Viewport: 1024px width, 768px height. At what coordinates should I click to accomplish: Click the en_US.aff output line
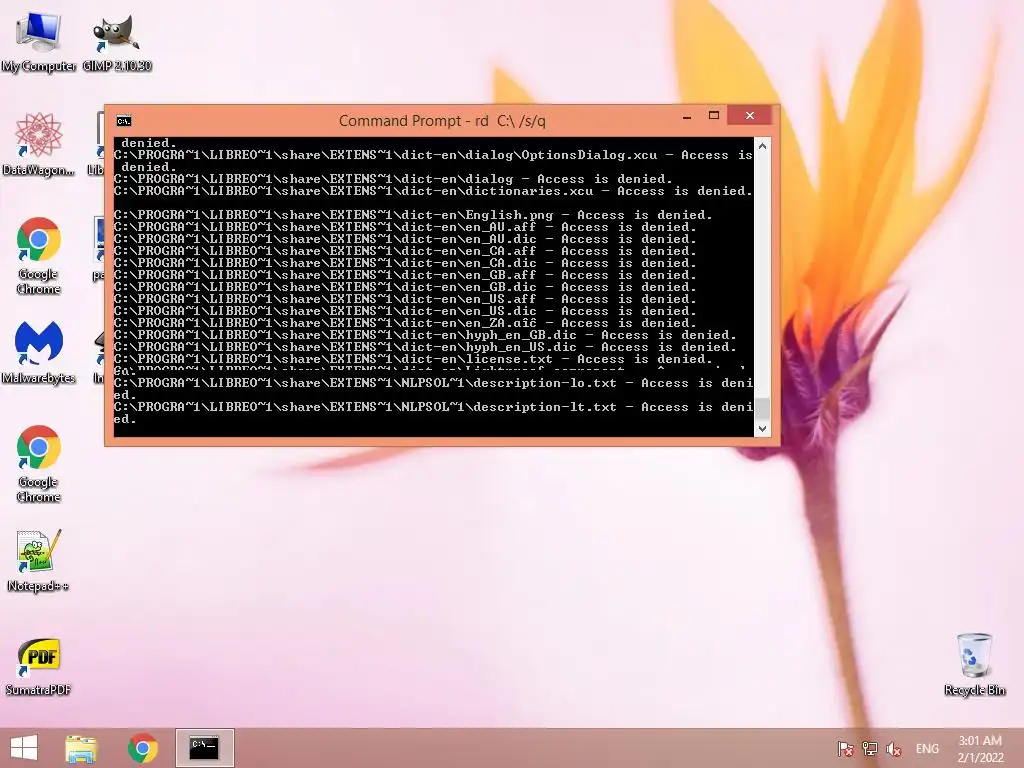point(405,299)
